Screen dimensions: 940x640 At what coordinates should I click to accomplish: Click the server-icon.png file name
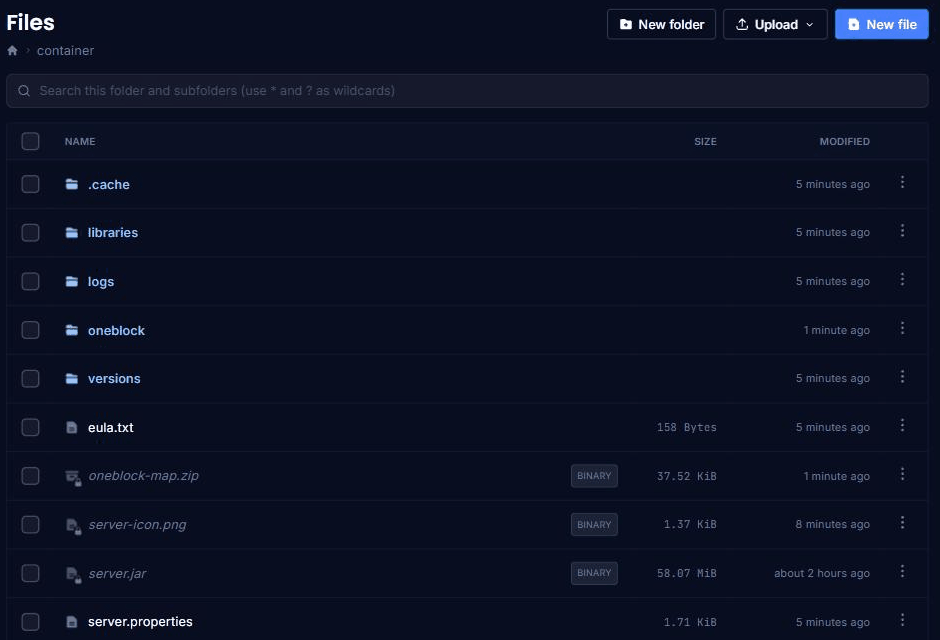click(137, 525)
